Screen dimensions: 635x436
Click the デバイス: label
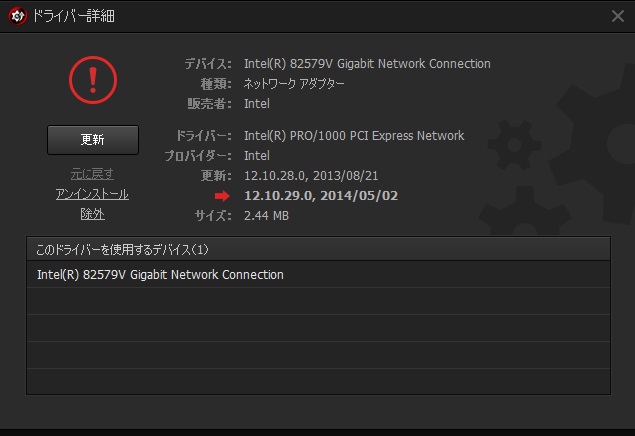pyautogui.click(x=208, y=64)
